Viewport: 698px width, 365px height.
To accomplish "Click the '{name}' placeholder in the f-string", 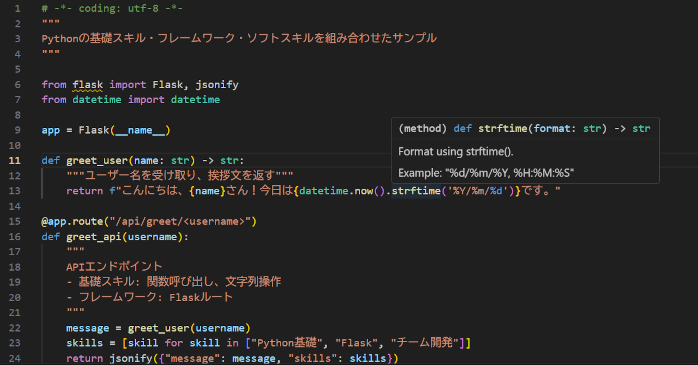I will pos(207,191).
